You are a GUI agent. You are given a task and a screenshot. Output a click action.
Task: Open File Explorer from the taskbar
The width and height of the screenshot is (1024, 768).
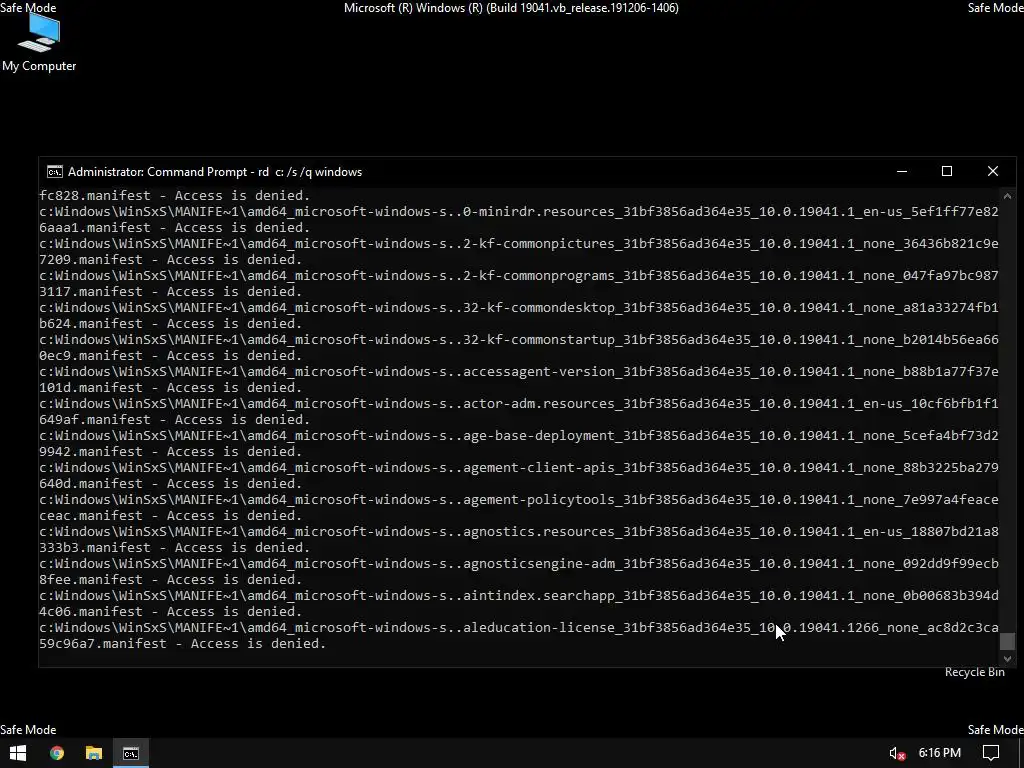(x=94, y=753)
